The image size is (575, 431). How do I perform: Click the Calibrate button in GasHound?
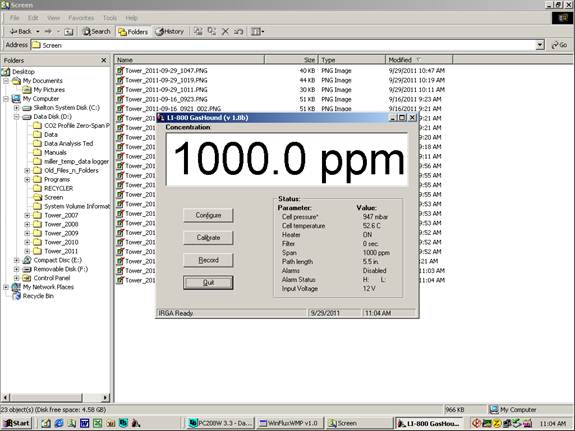click(208, 238)
